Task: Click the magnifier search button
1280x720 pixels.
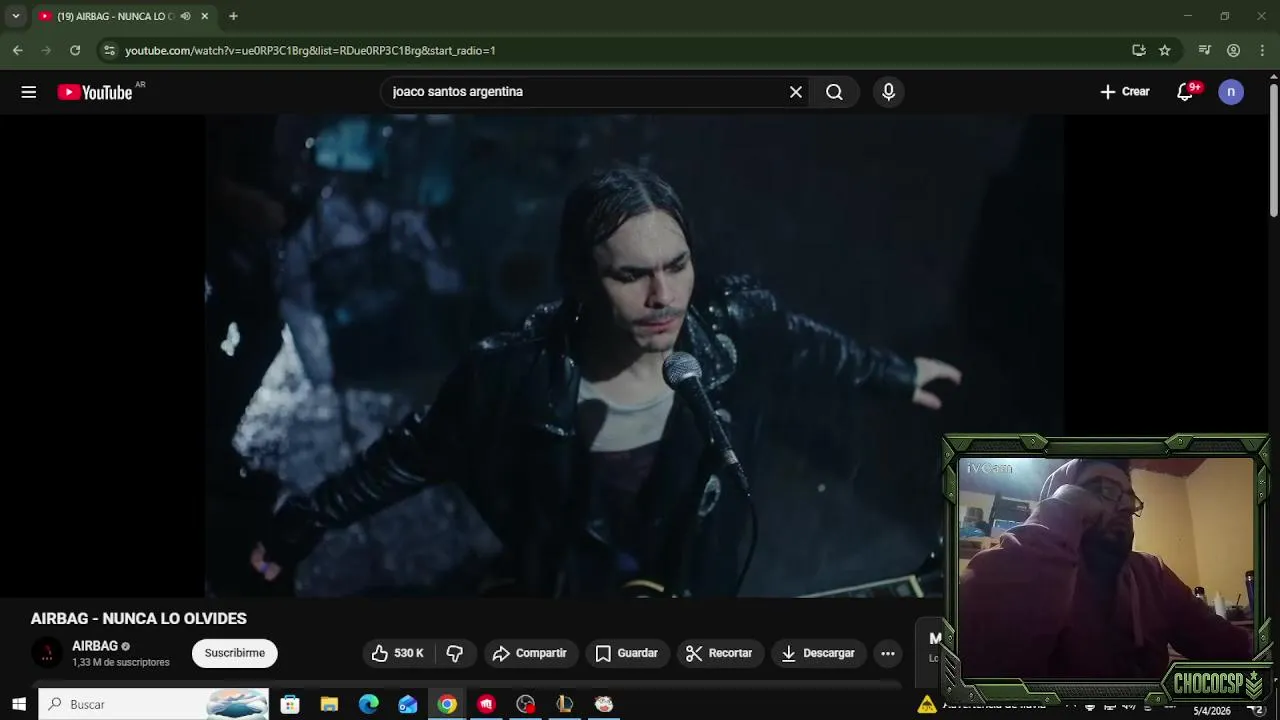Action: coord(834,92)
